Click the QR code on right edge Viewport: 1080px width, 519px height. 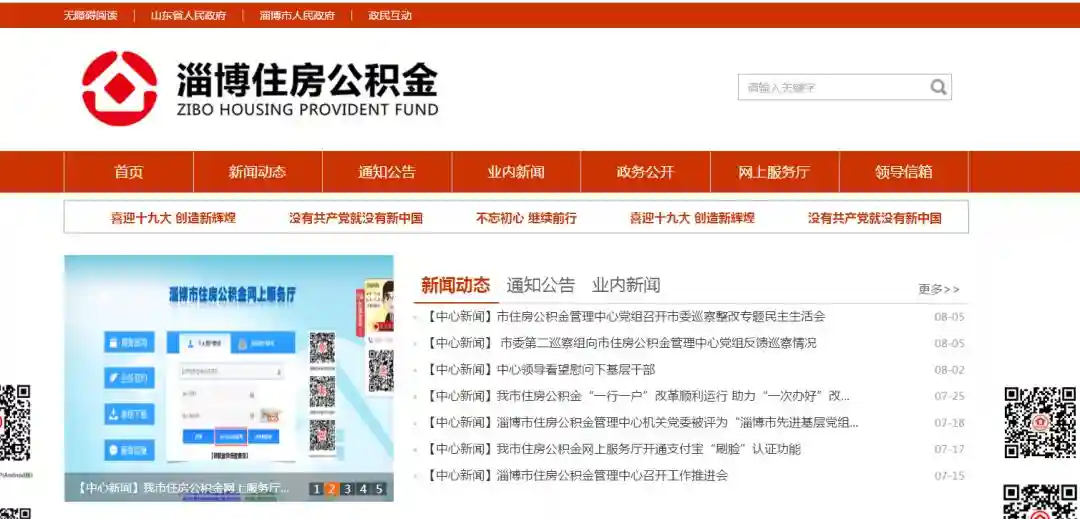(x=1040, y=422)
